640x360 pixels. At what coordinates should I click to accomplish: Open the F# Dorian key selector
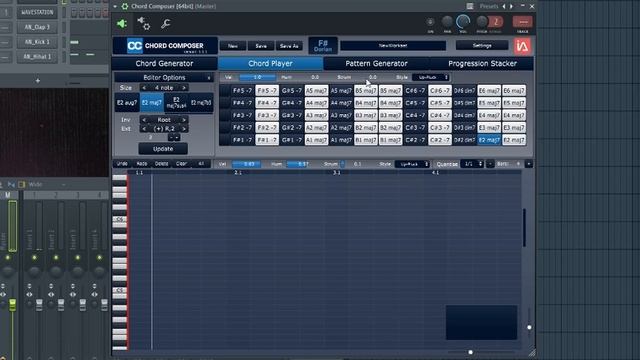tap(323, 45)
